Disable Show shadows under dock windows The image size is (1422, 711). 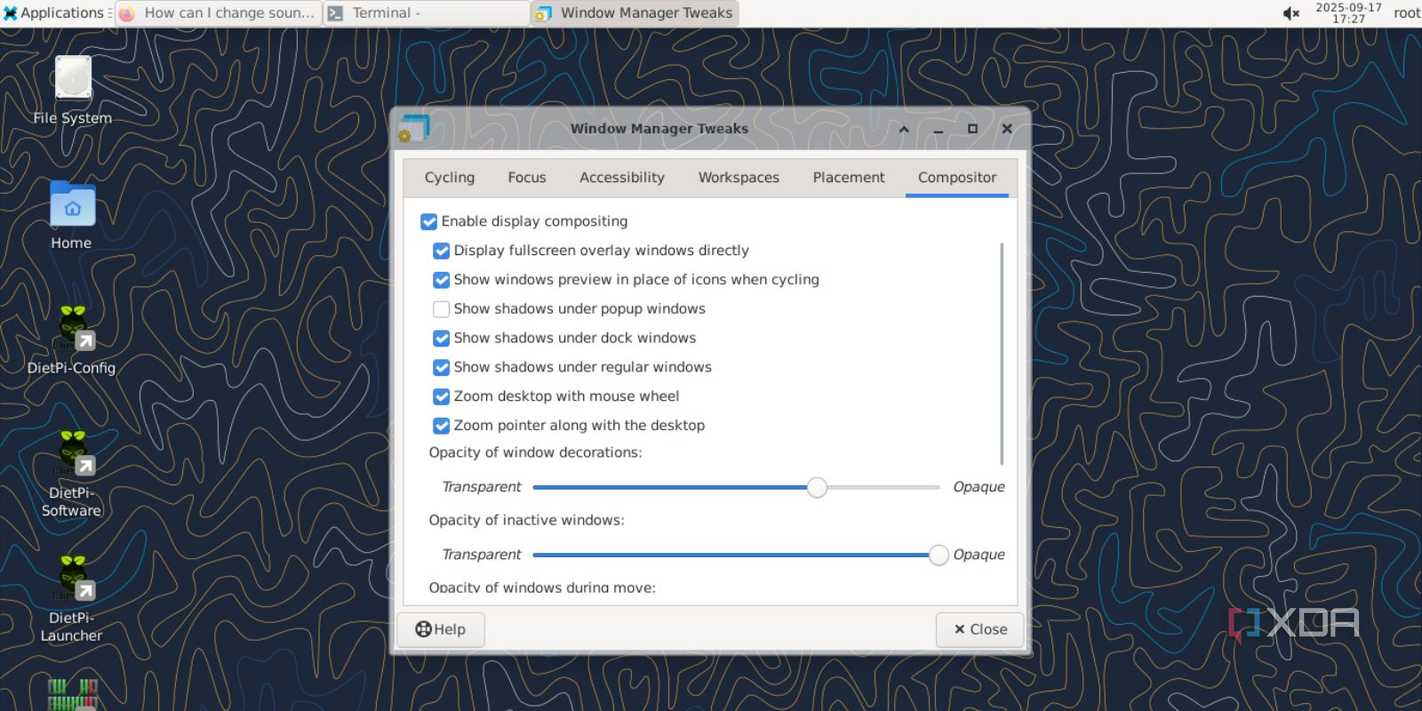(x=441, y=338)
